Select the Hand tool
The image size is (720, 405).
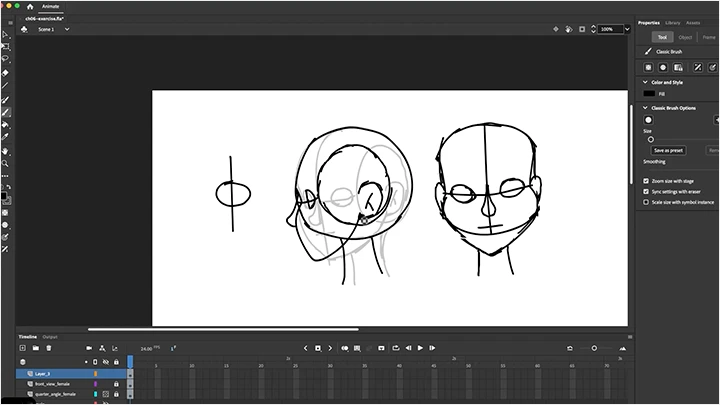(x=6, y=151)
